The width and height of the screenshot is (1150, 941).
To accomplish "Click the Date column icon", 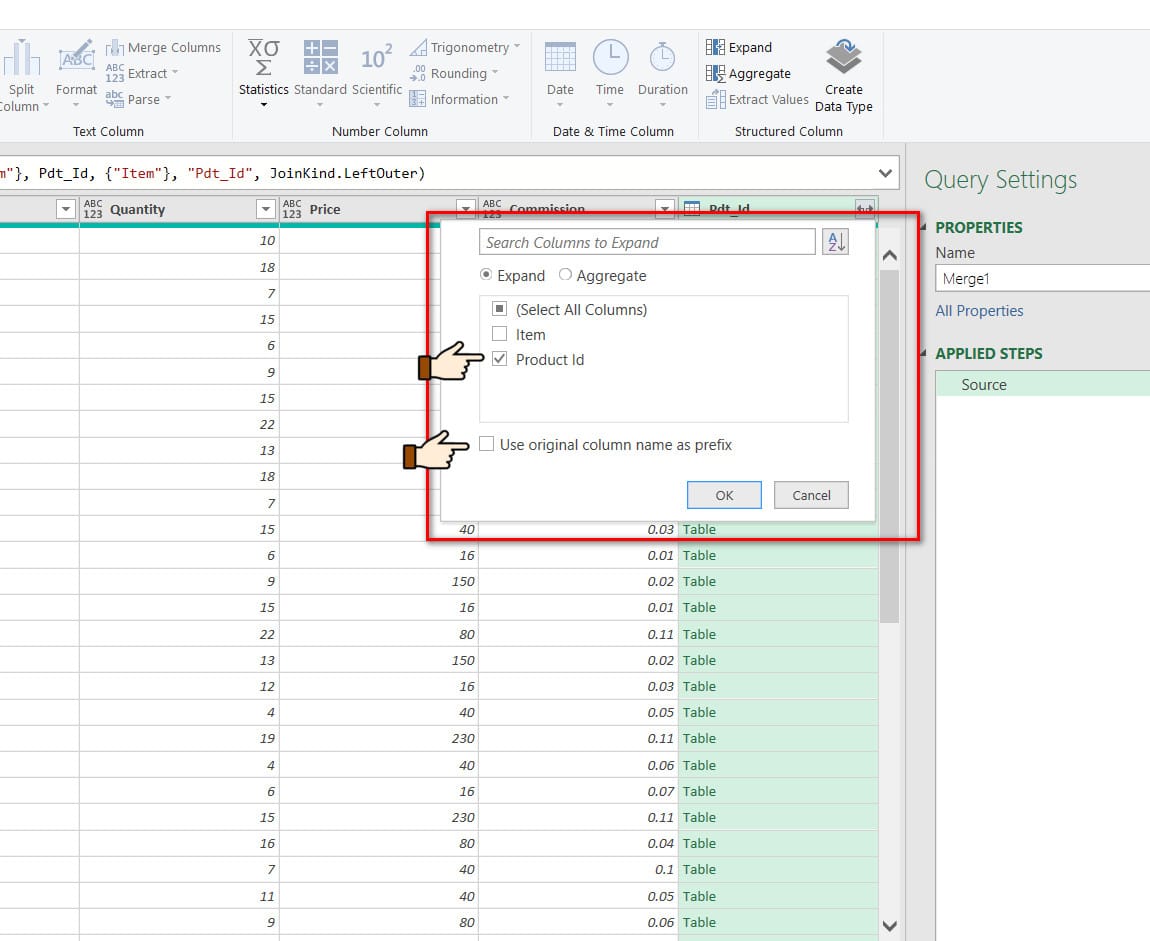I will tap(560, 59).
